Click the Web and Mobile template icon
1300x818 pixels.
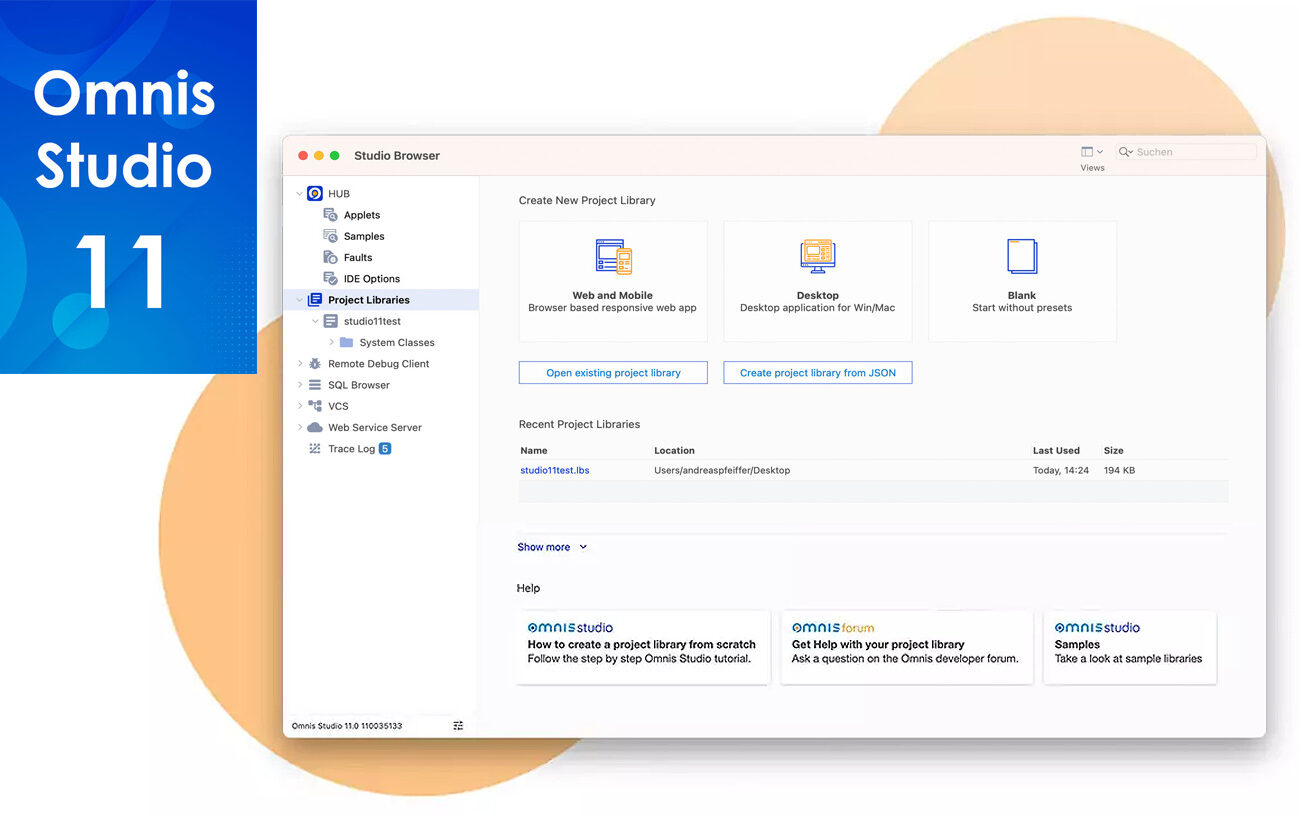pyautogui.click(x=613, y=258)
